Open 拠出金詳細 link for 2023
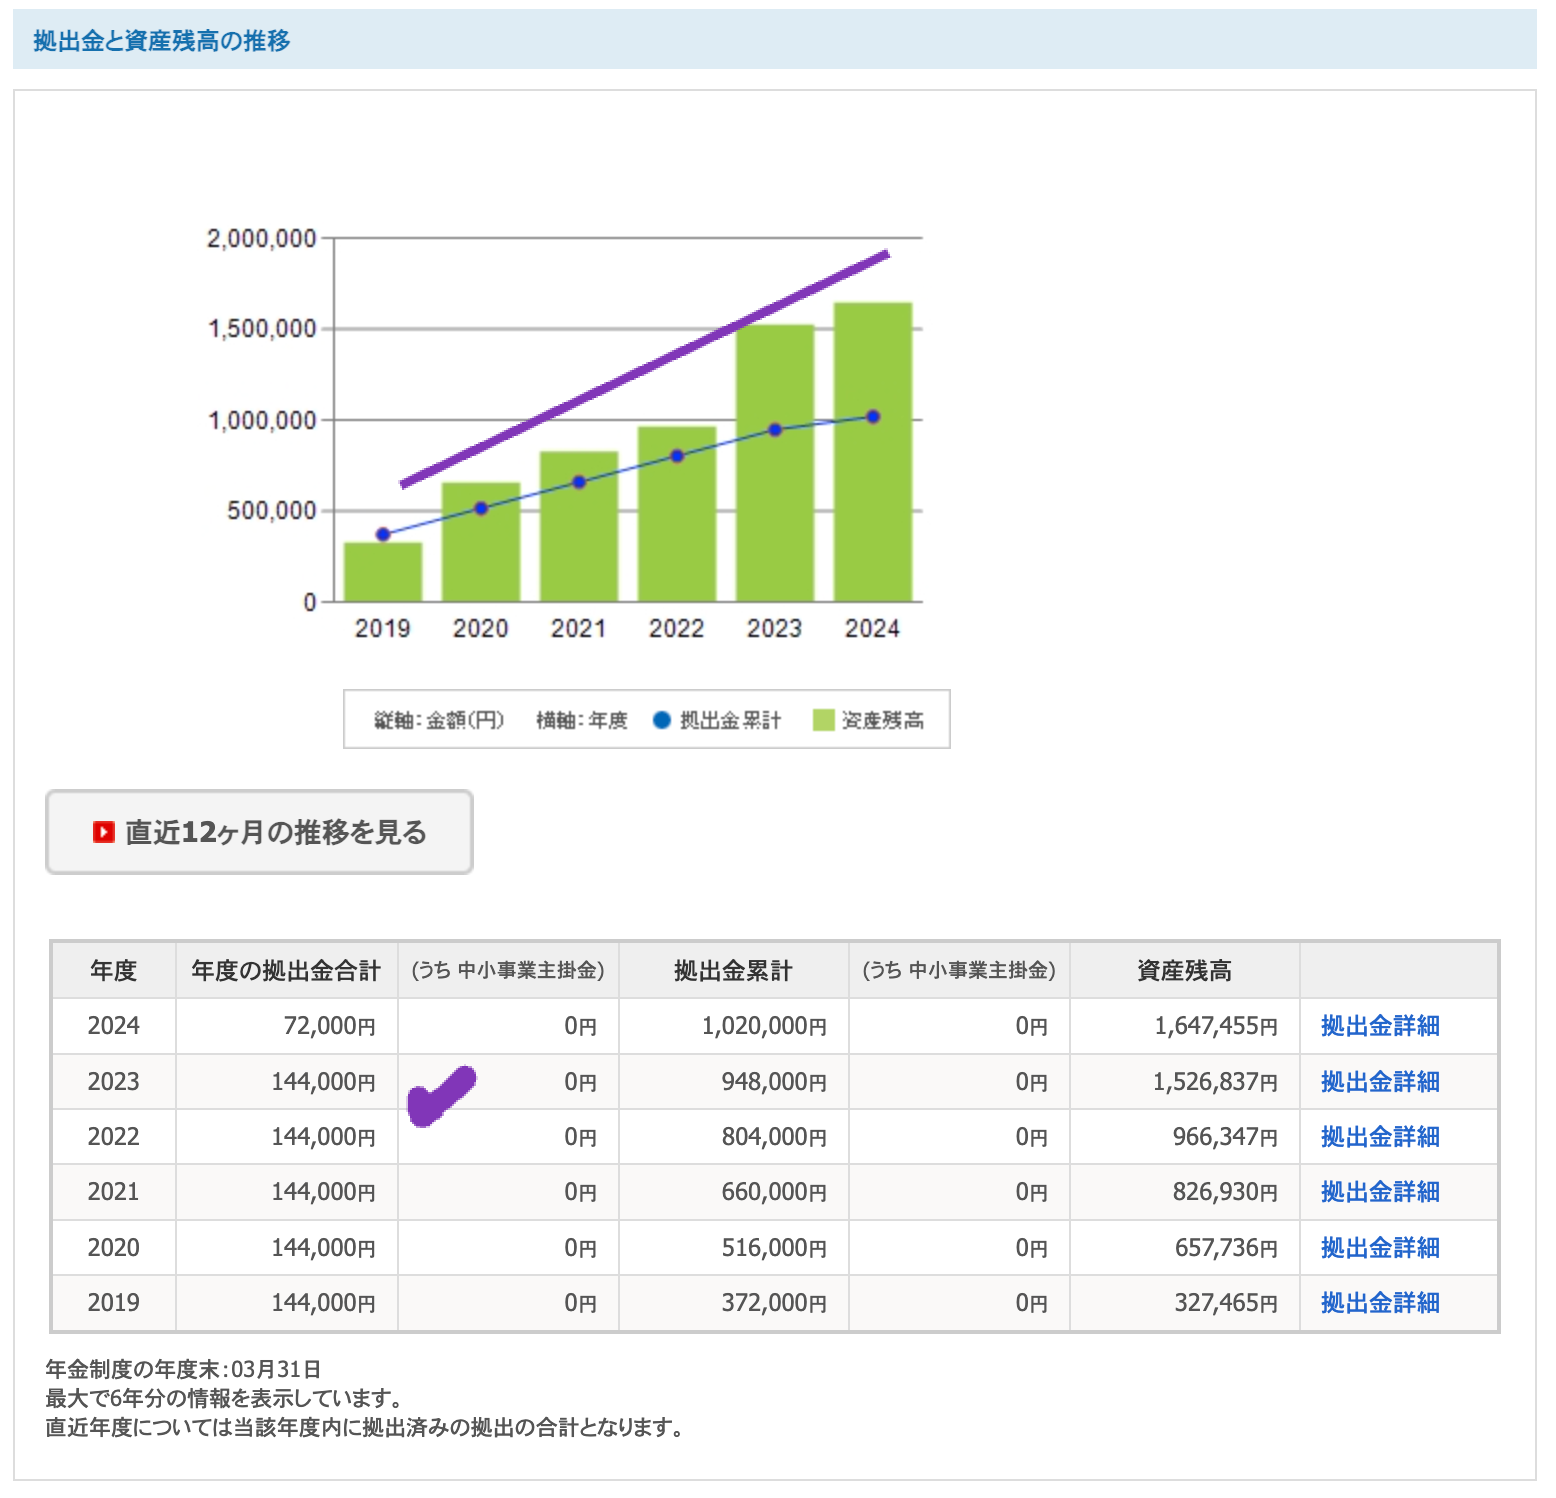1556x1498 pixels. click(x=1380, y=1082)
